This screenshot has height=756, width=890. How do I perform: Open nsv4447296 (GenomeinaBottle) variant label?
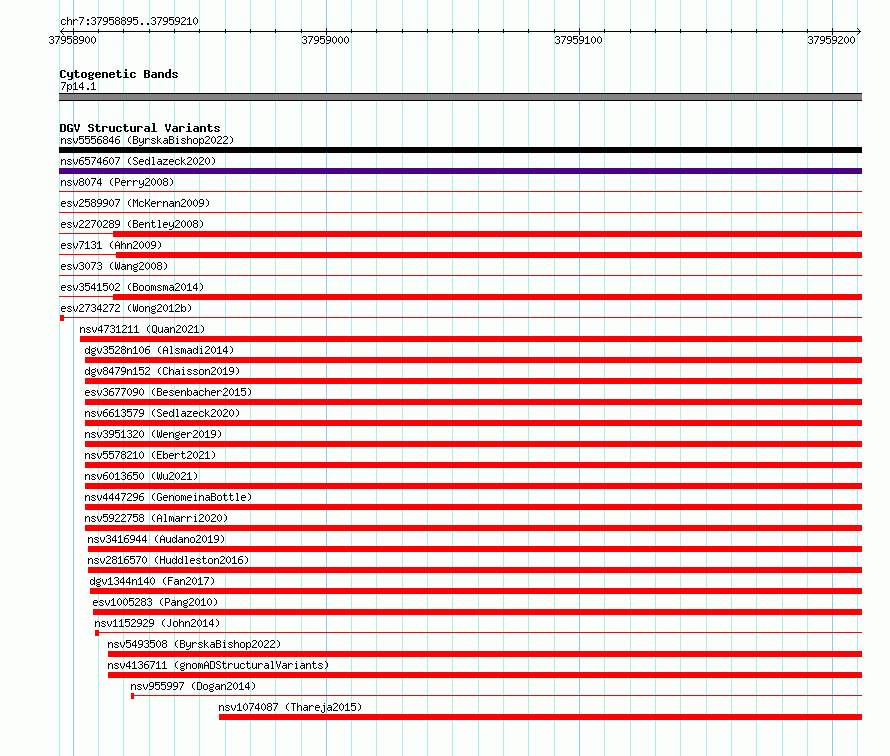[x=168, y=497]
